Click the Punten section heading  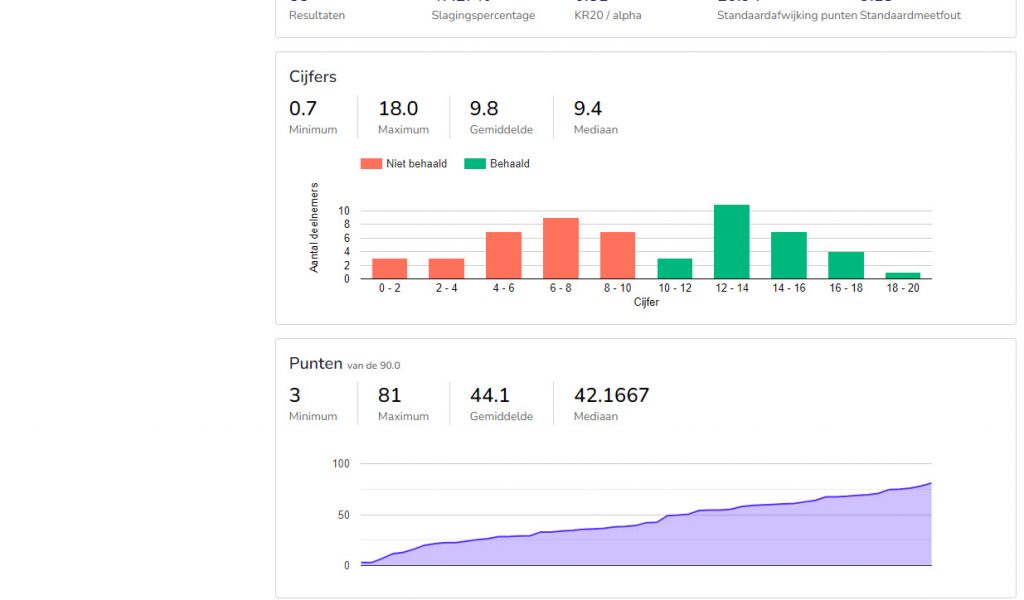315,364
